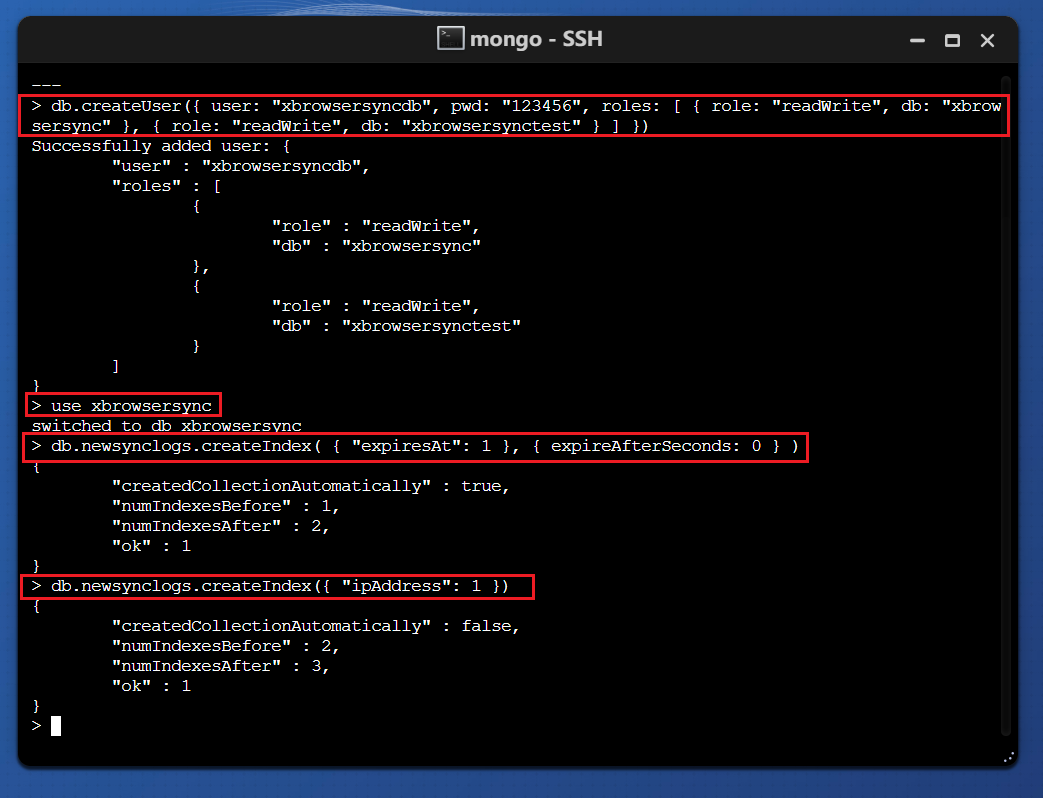Click the terminal's vertical scrollbar
Viewport: 1043px width, 798px height.
pos(1005,406)
